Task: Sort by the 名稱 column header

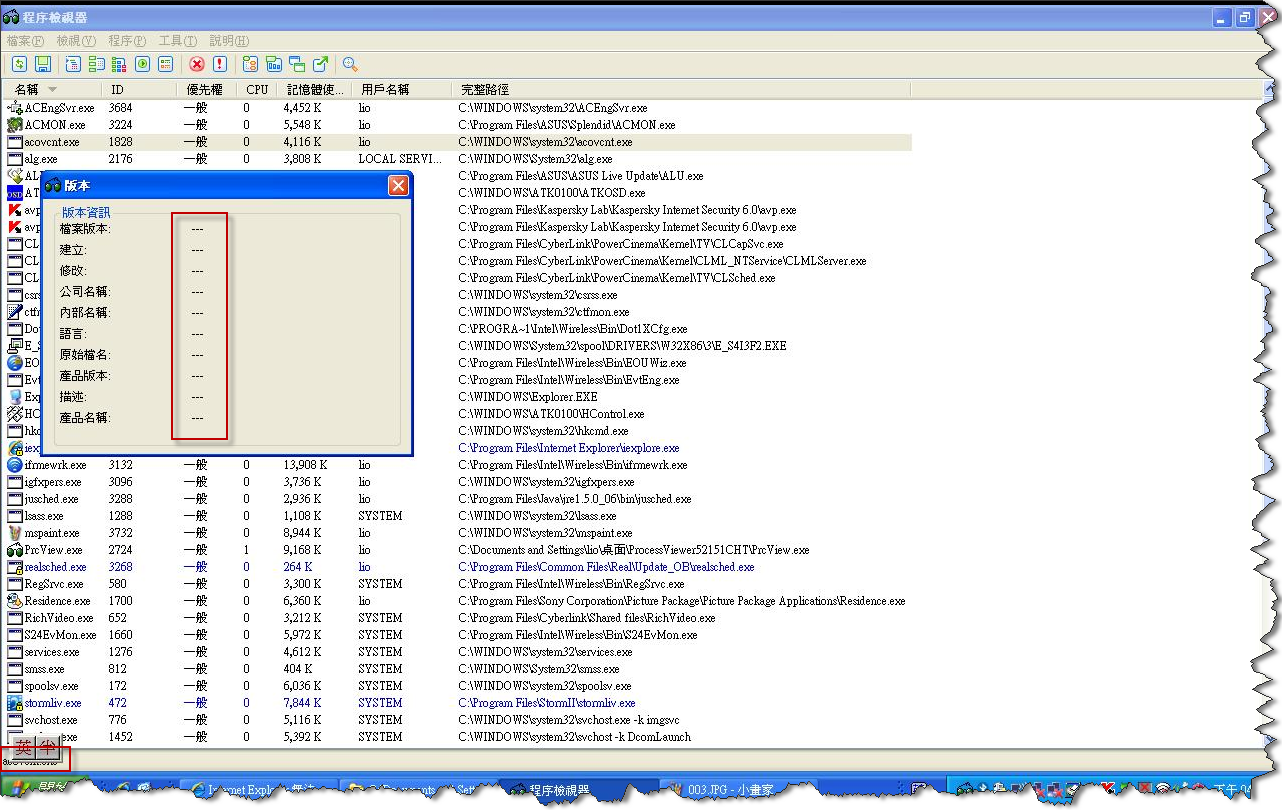Action: [52, 90]
